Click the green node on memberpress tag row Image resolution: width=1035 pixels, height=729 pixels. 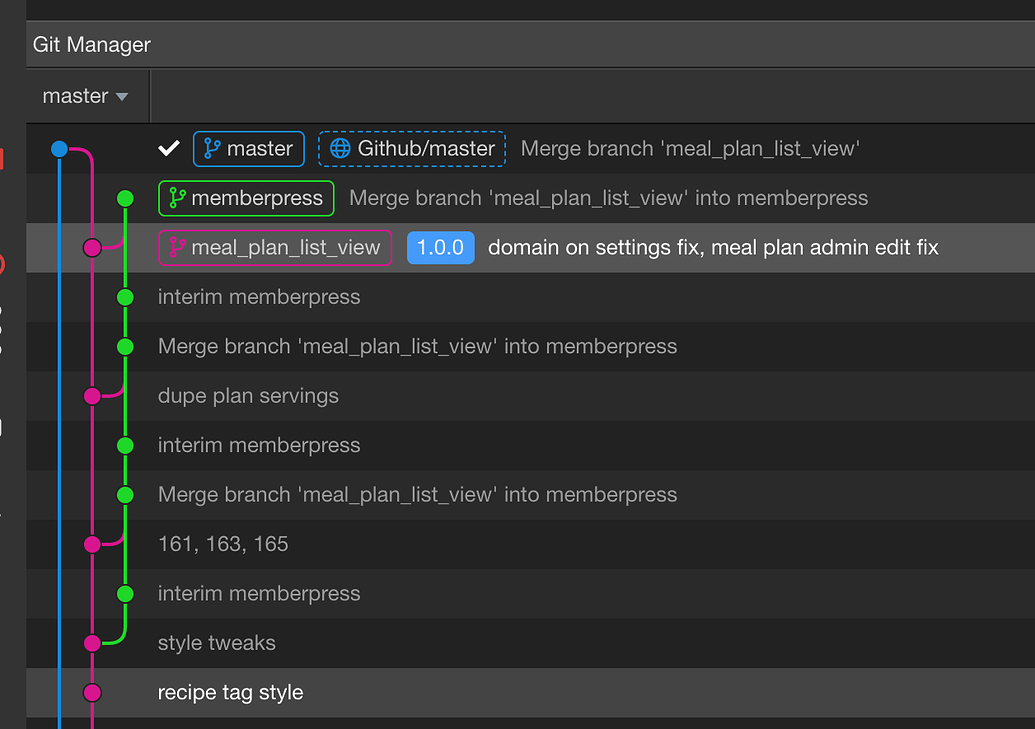click(125, 198)
